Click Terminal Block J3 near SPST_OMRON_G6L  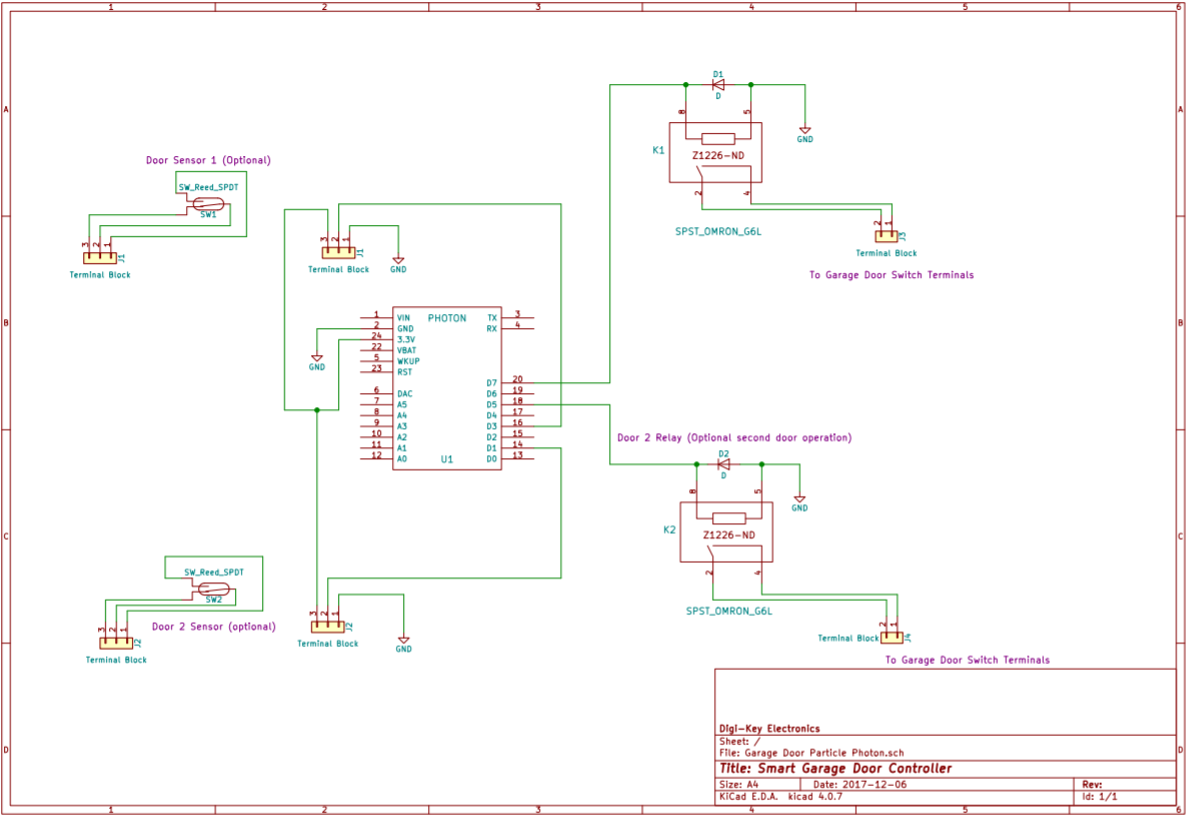pyautogui.click(x=886, y=238)
